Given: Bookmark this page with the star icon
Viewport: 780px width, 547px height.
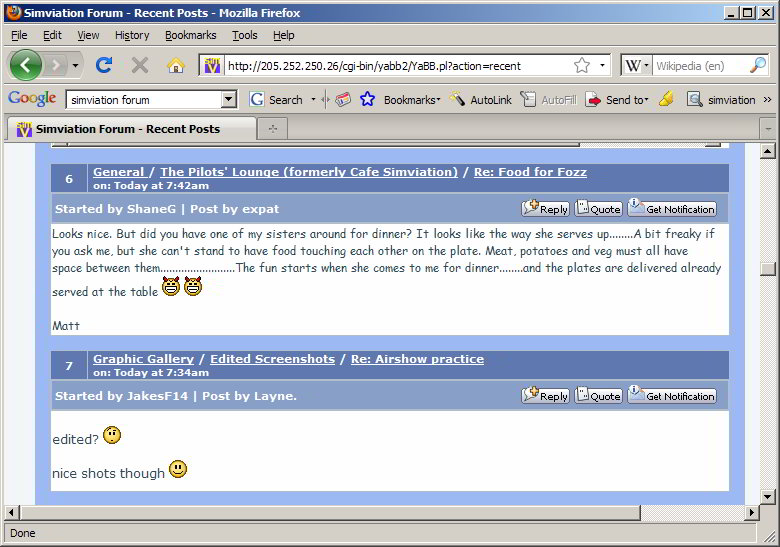Looking at the screenshot, I should [581, 65].
